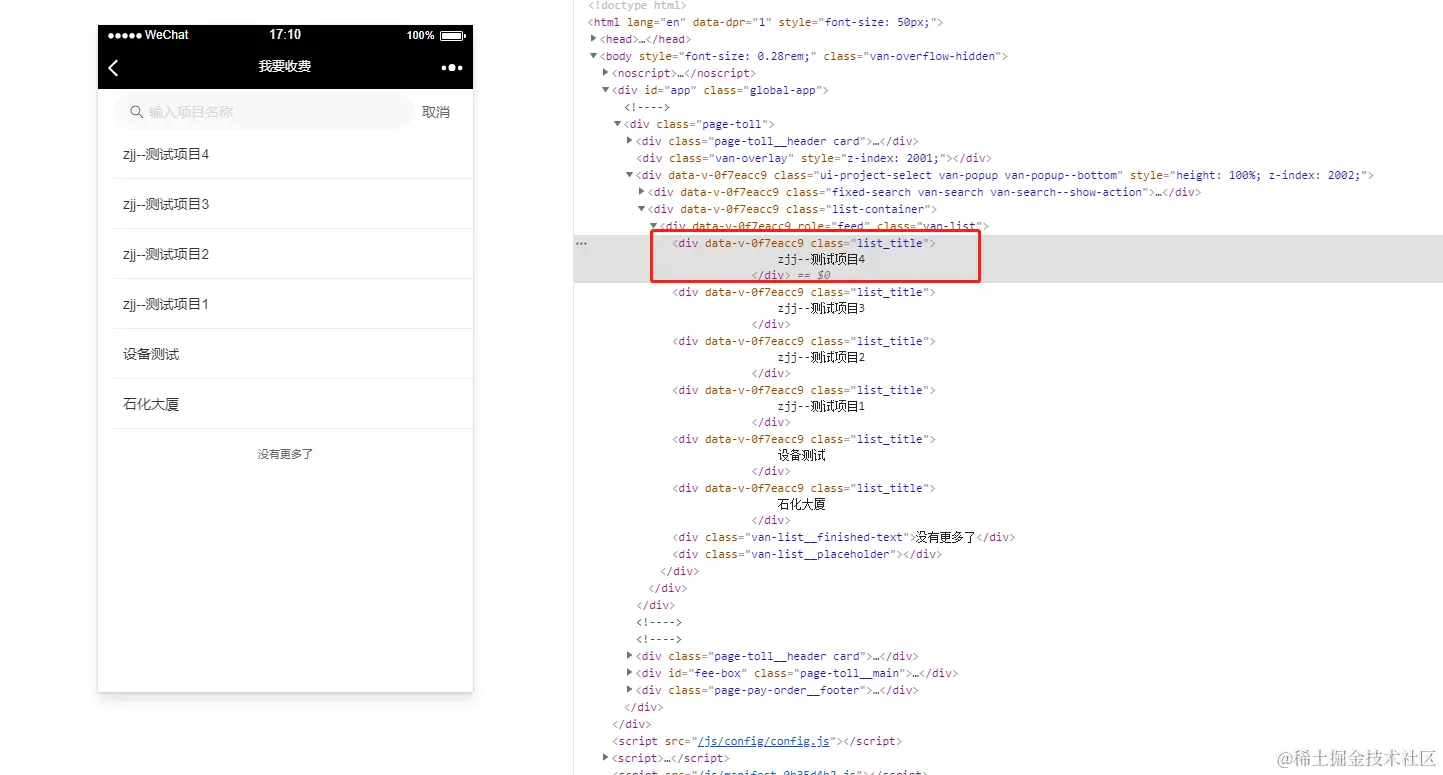The height and width of the screenshot is (775, 1443).
Task: Select zjj--测试项目3 in the phone list
Action: pyautogui.click(x=292, y=204)
